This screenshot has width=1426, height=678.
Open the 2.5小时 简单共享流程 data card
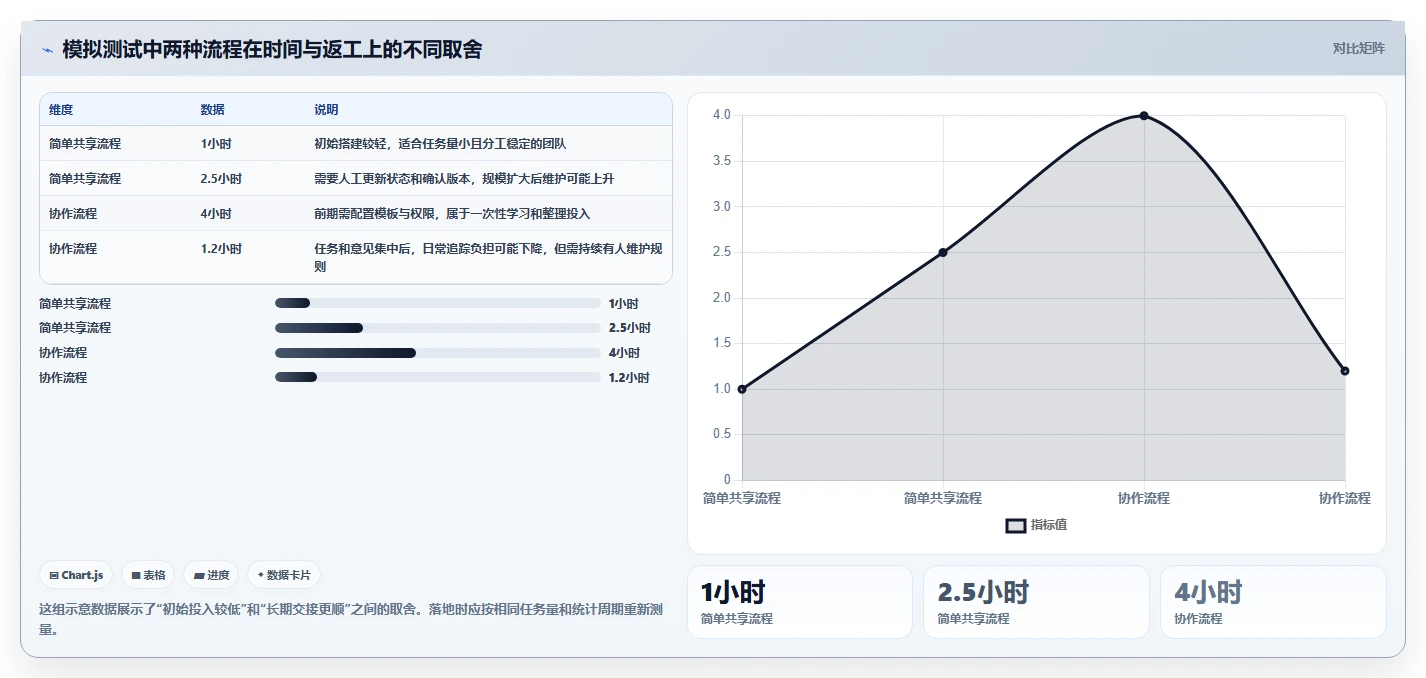pos(1036,602)
